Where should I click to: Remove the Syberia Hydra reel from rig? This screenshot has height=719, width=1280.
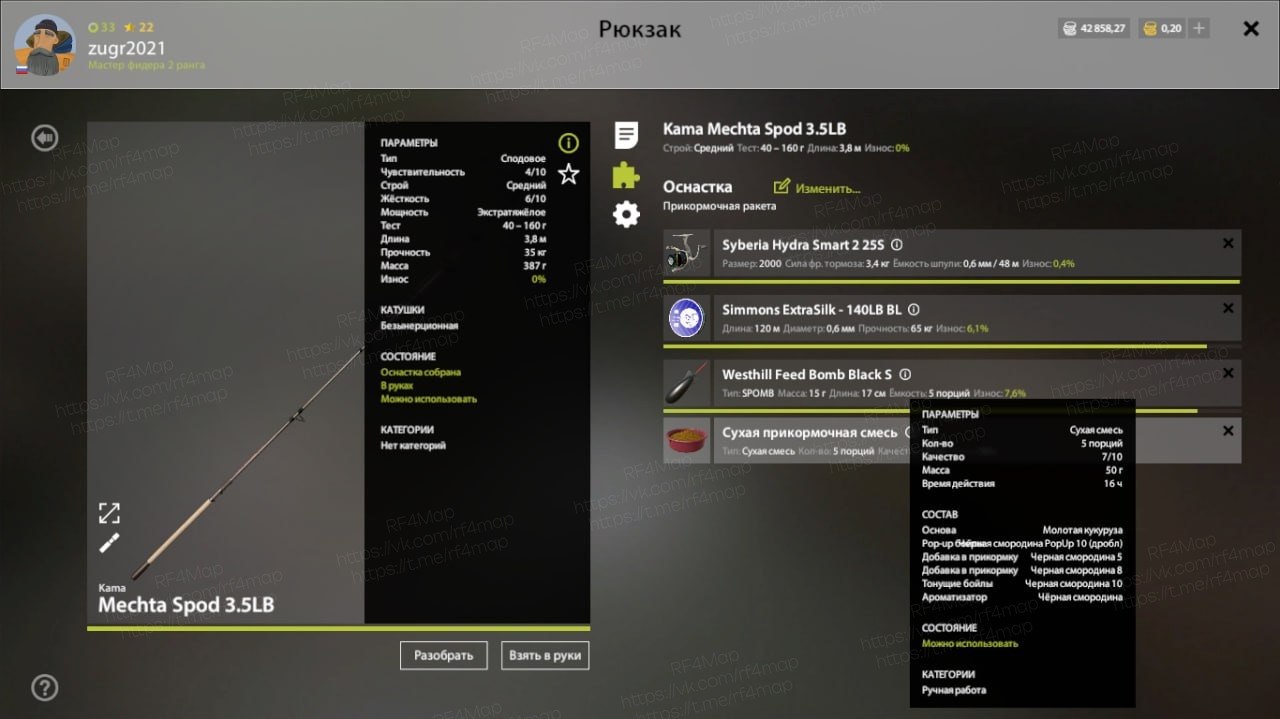(1228, 244)
